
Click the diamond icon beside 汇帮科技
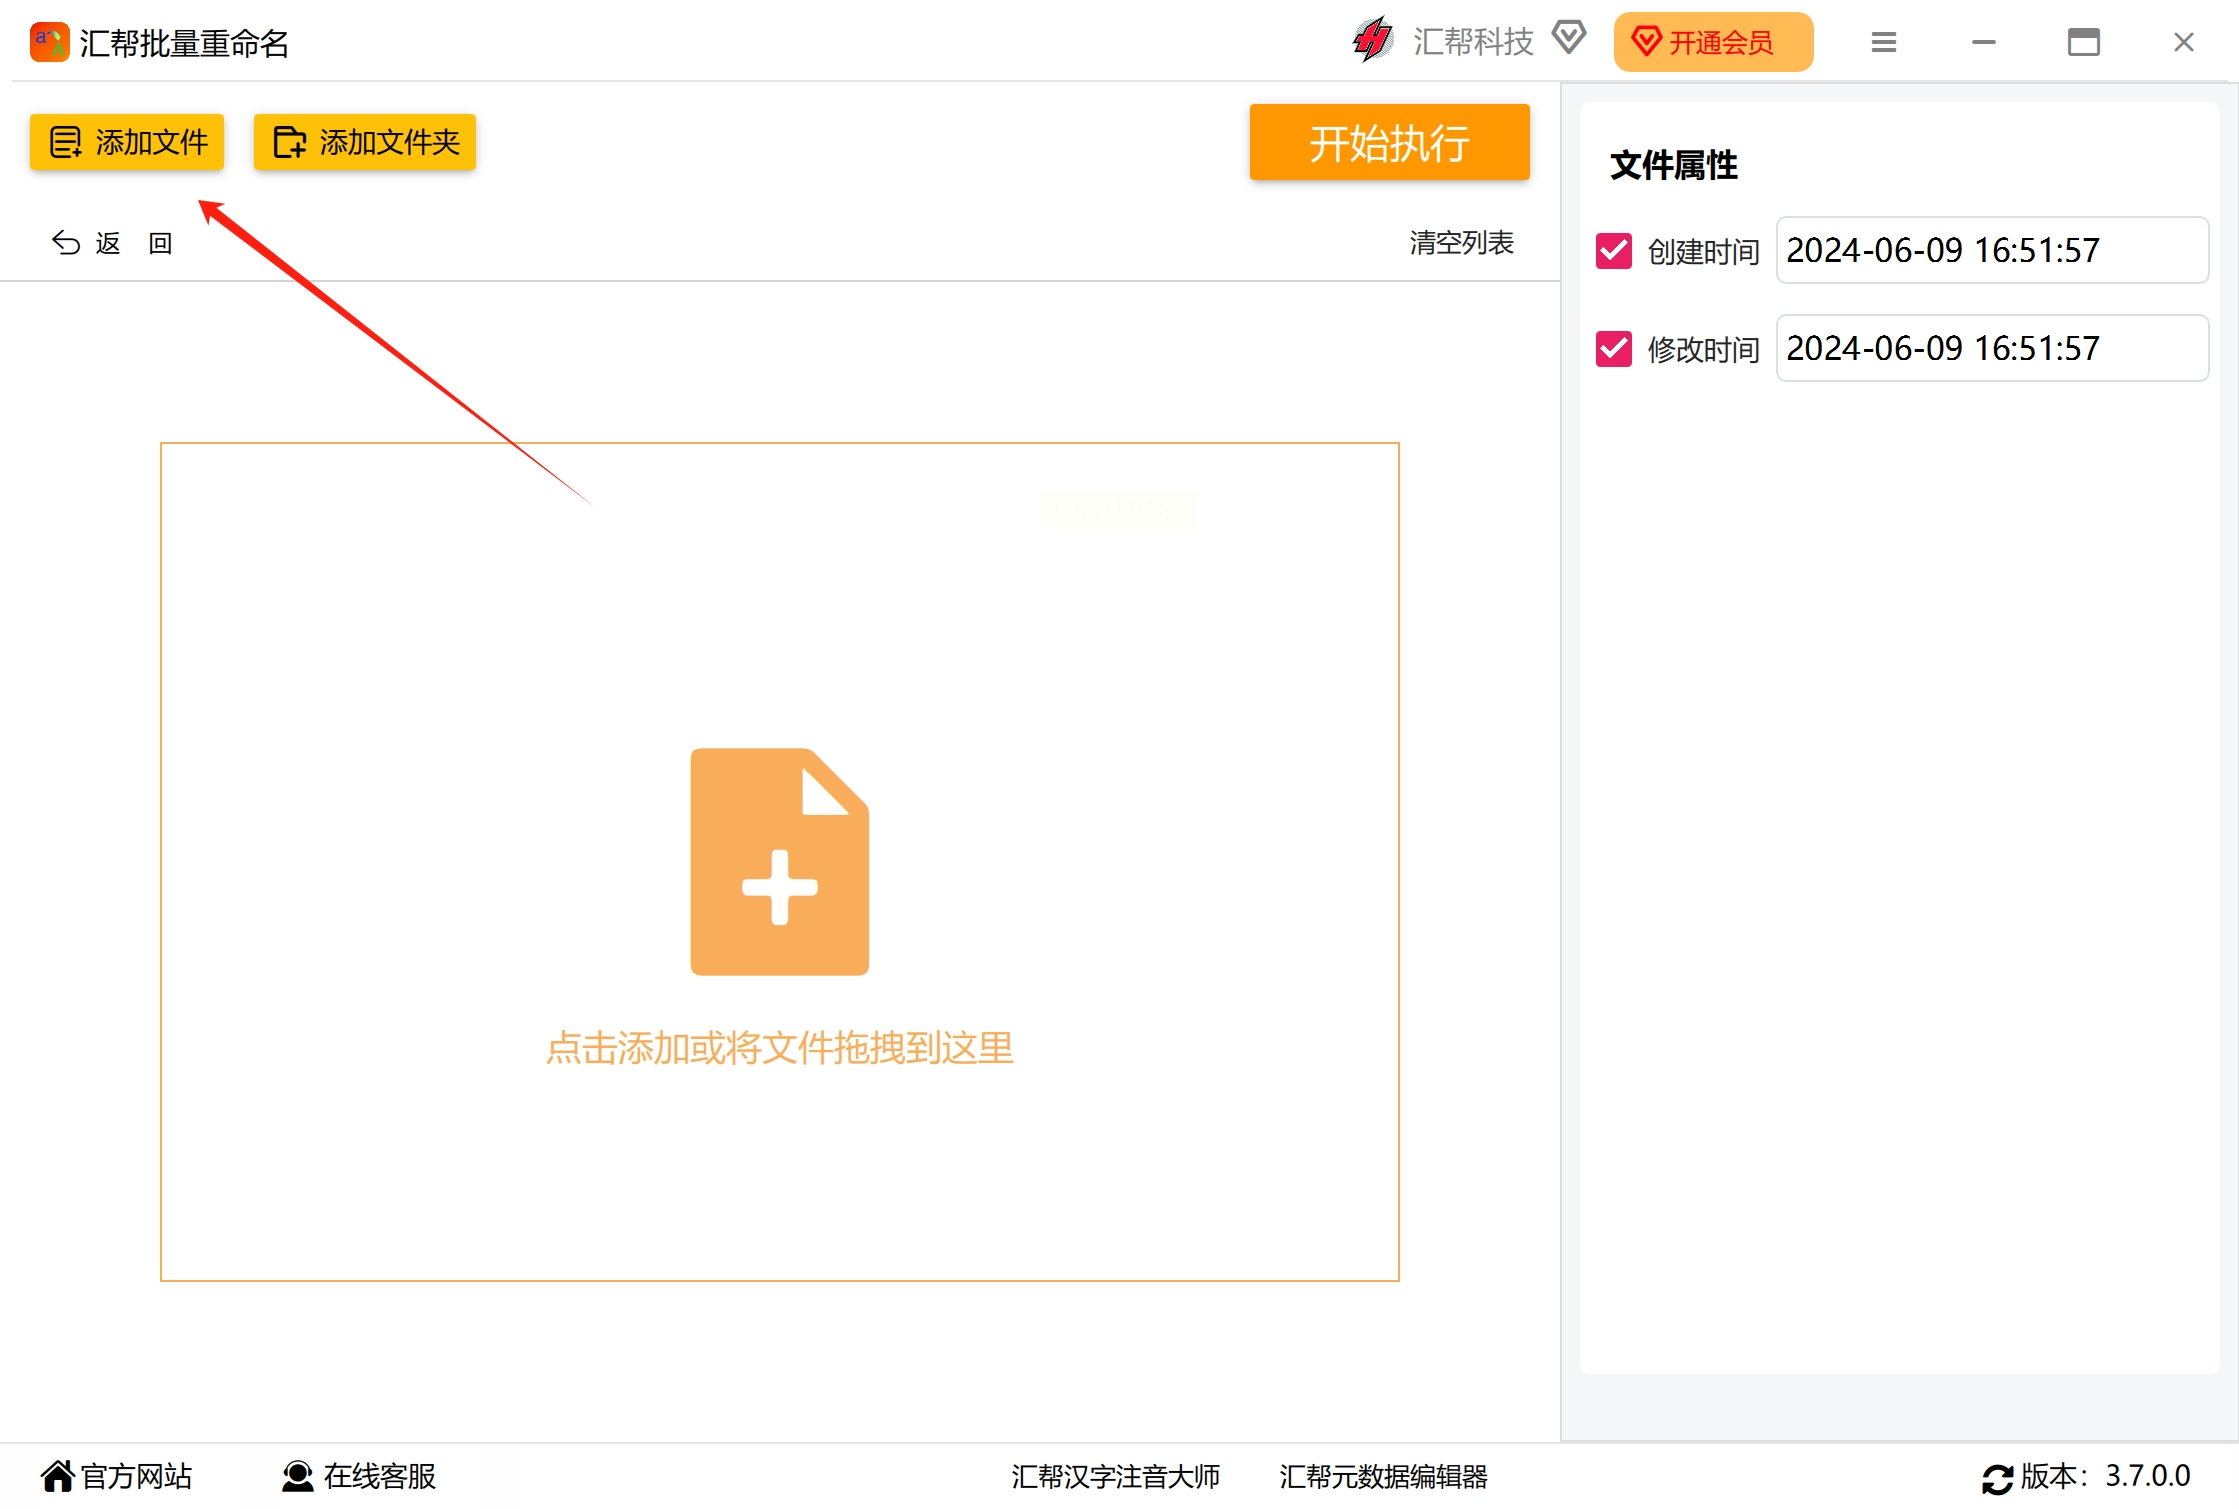1569,39
